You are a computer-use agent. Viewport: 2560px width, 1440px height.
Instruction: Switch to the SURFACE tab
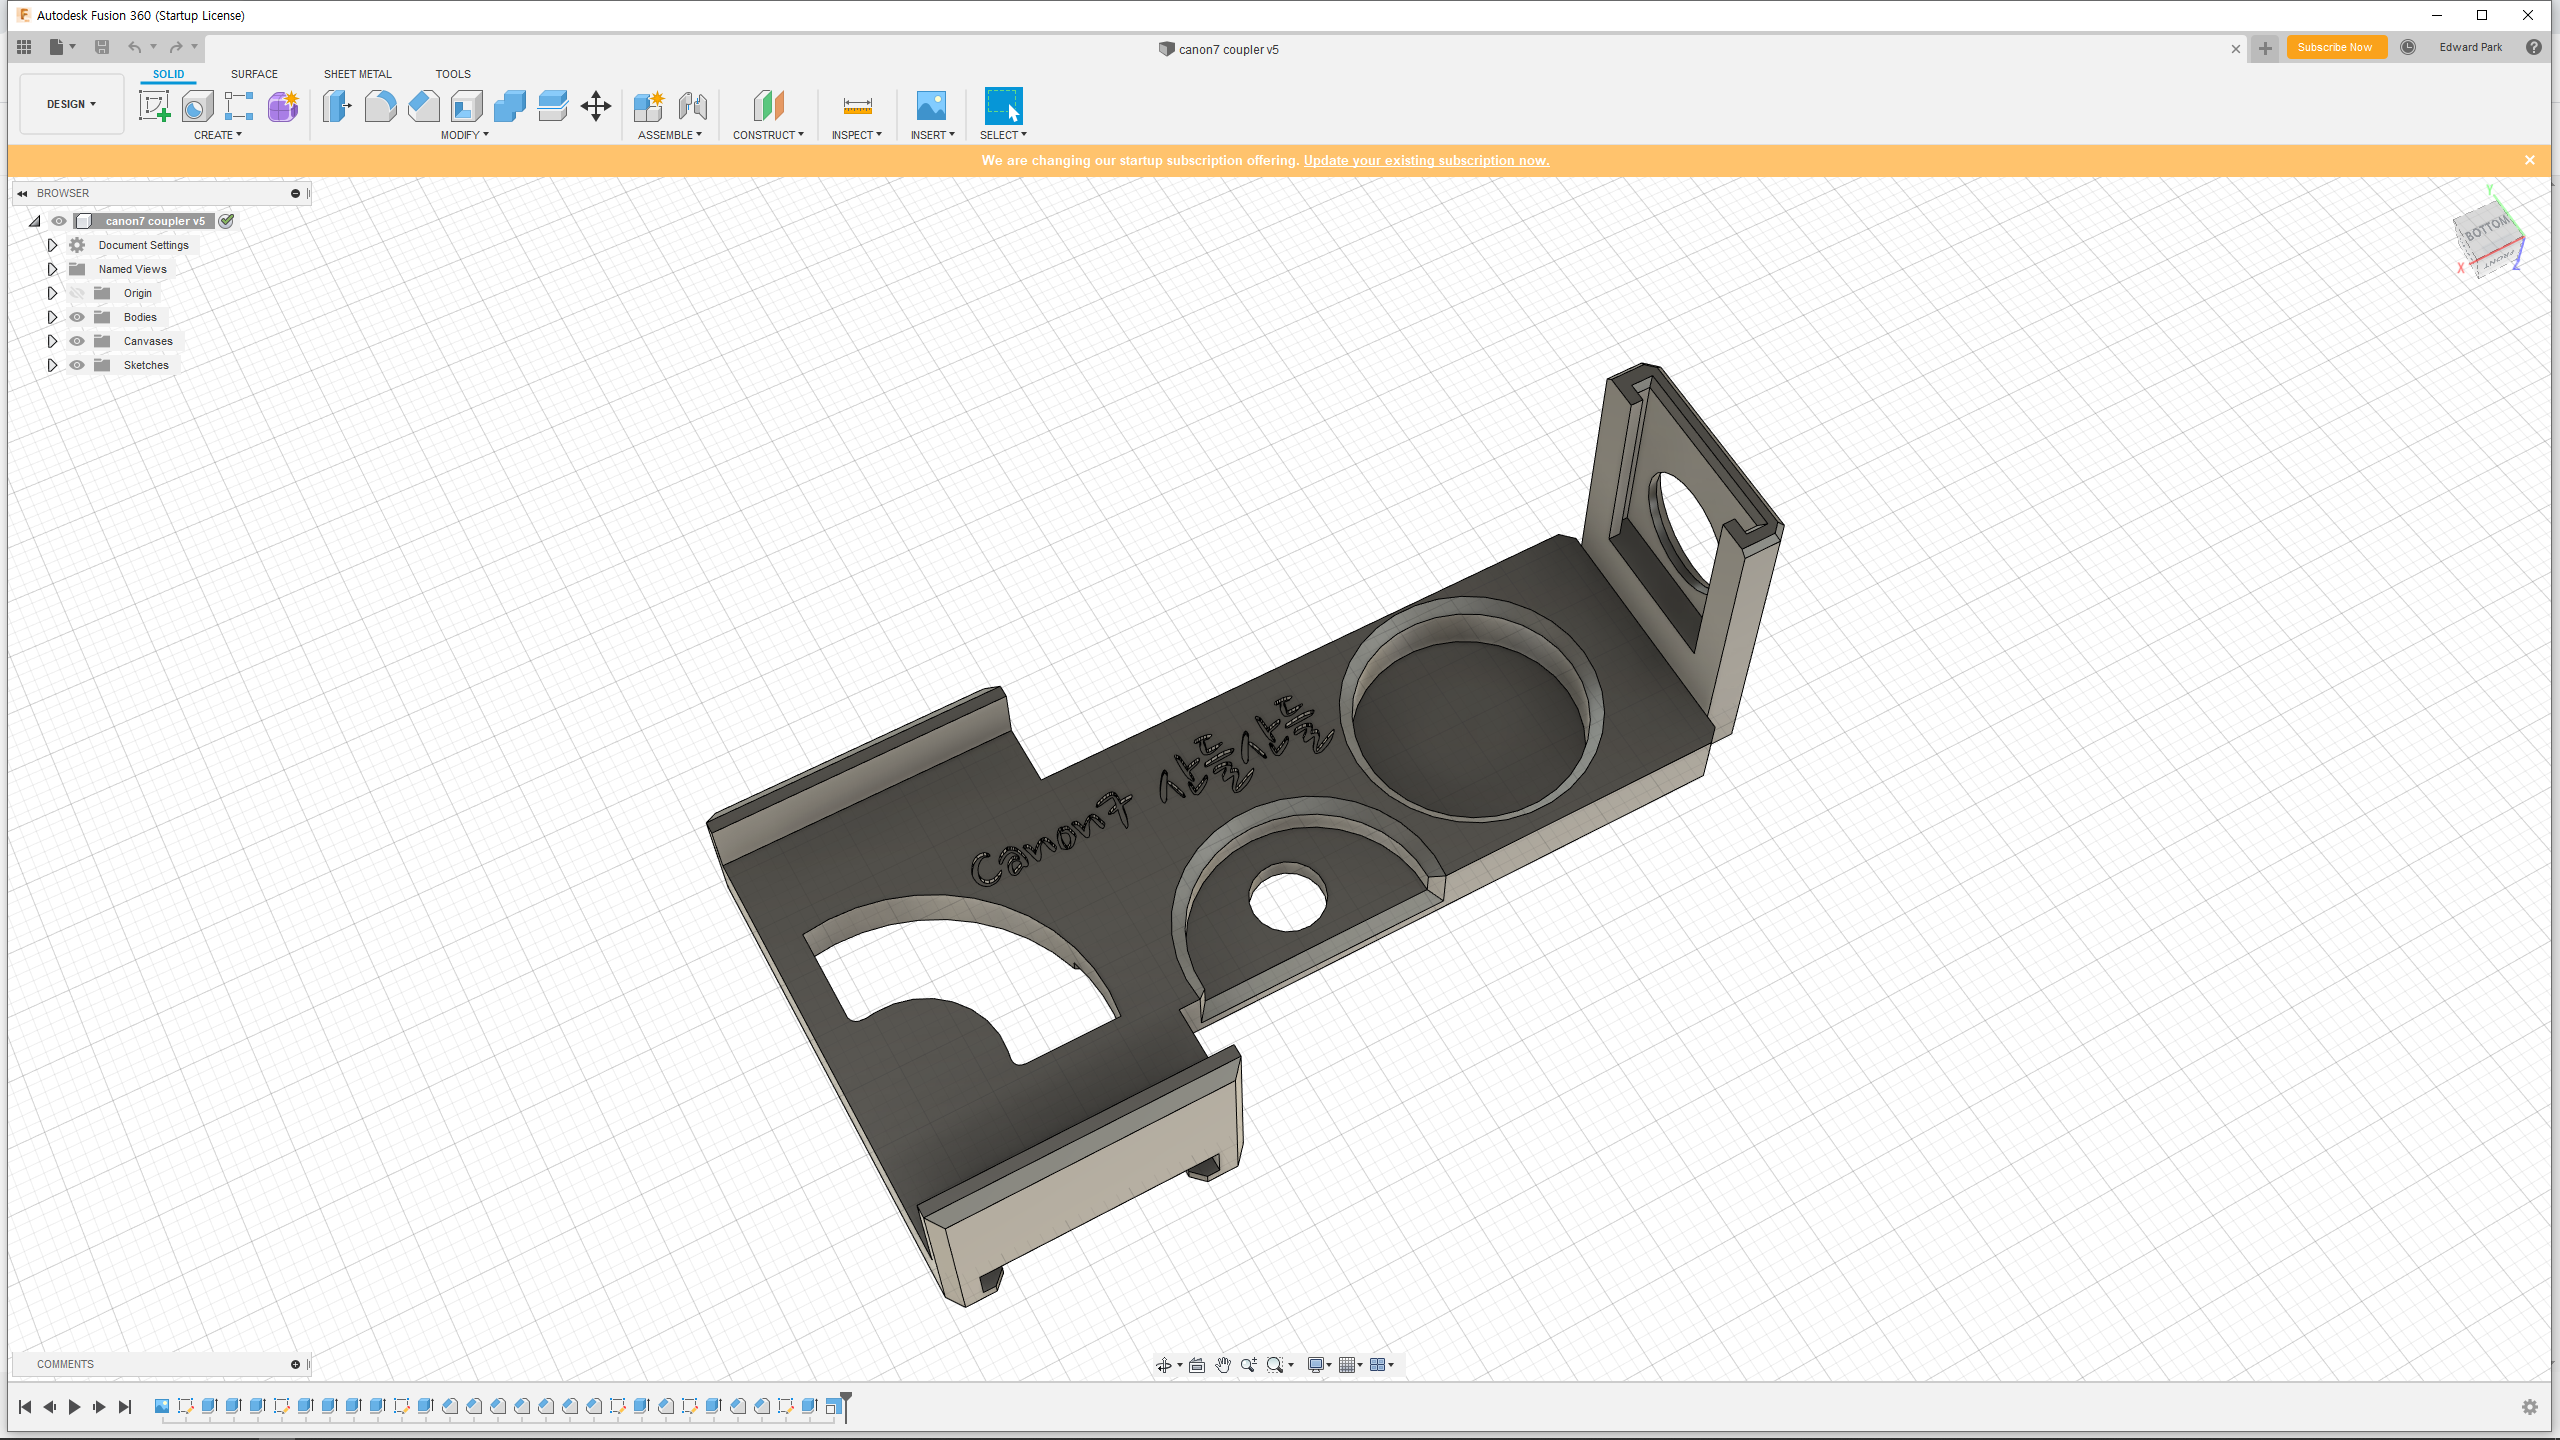click(x=254, y=74)
